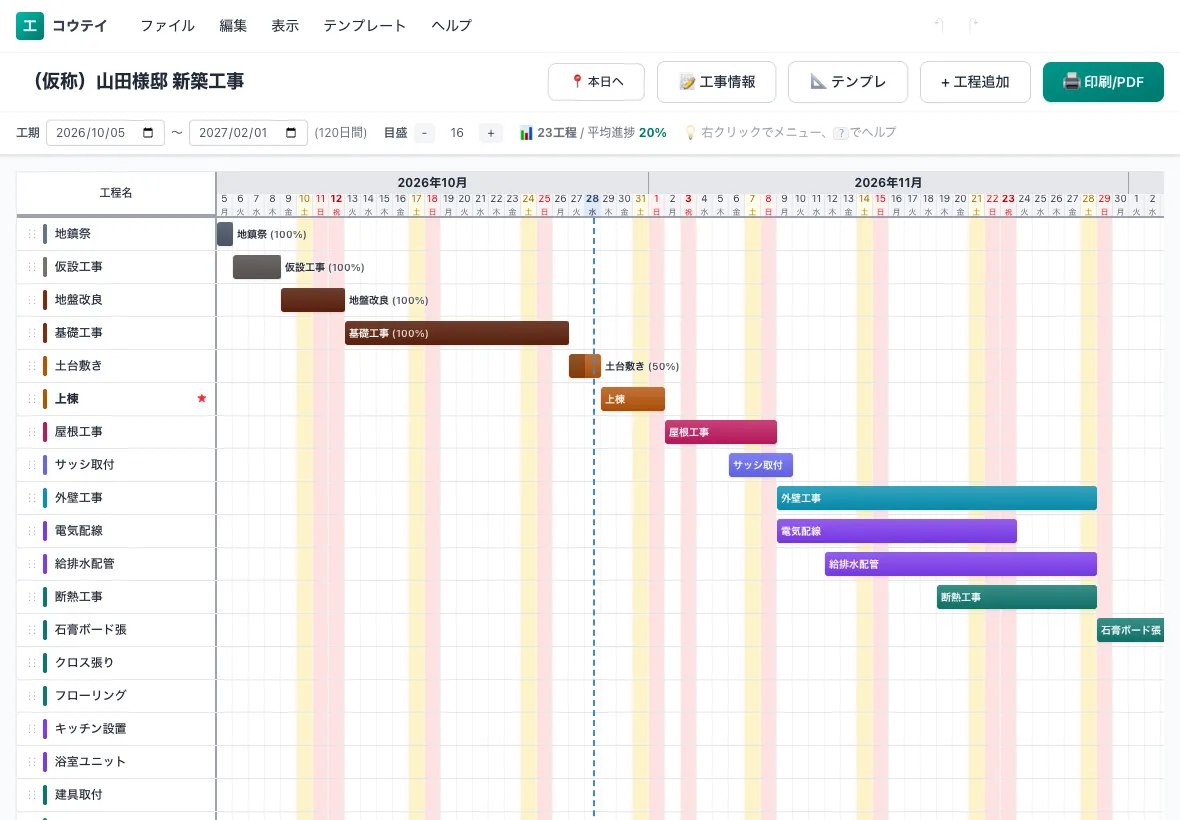Select the 地鎮祭 gantt bar
1180x820 pixels.
pyautogui.click(x=225, y=234)
